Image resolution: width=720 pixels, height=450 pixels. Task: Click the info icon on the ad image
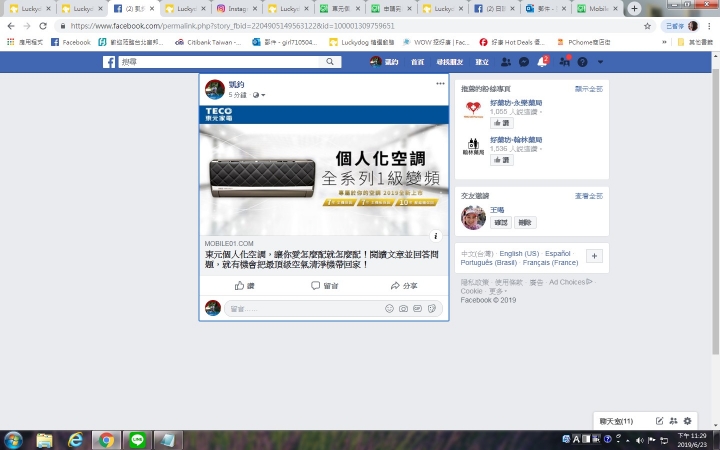click(x=436, y=236)
